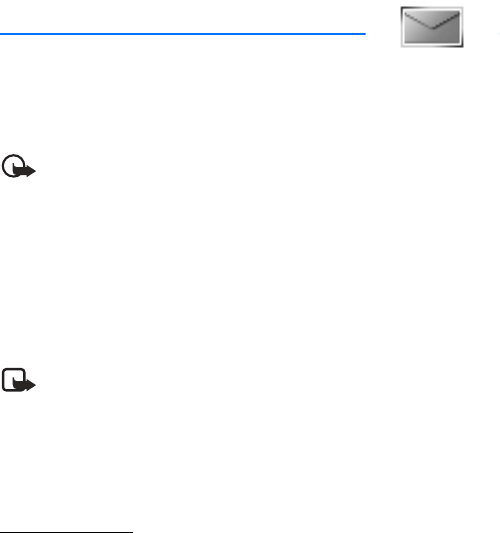Image resolution: width=500 pixels, height=533 pixels.
Task: Choose the envelope graphic beside blue line
Action: (x=432, y=27)
